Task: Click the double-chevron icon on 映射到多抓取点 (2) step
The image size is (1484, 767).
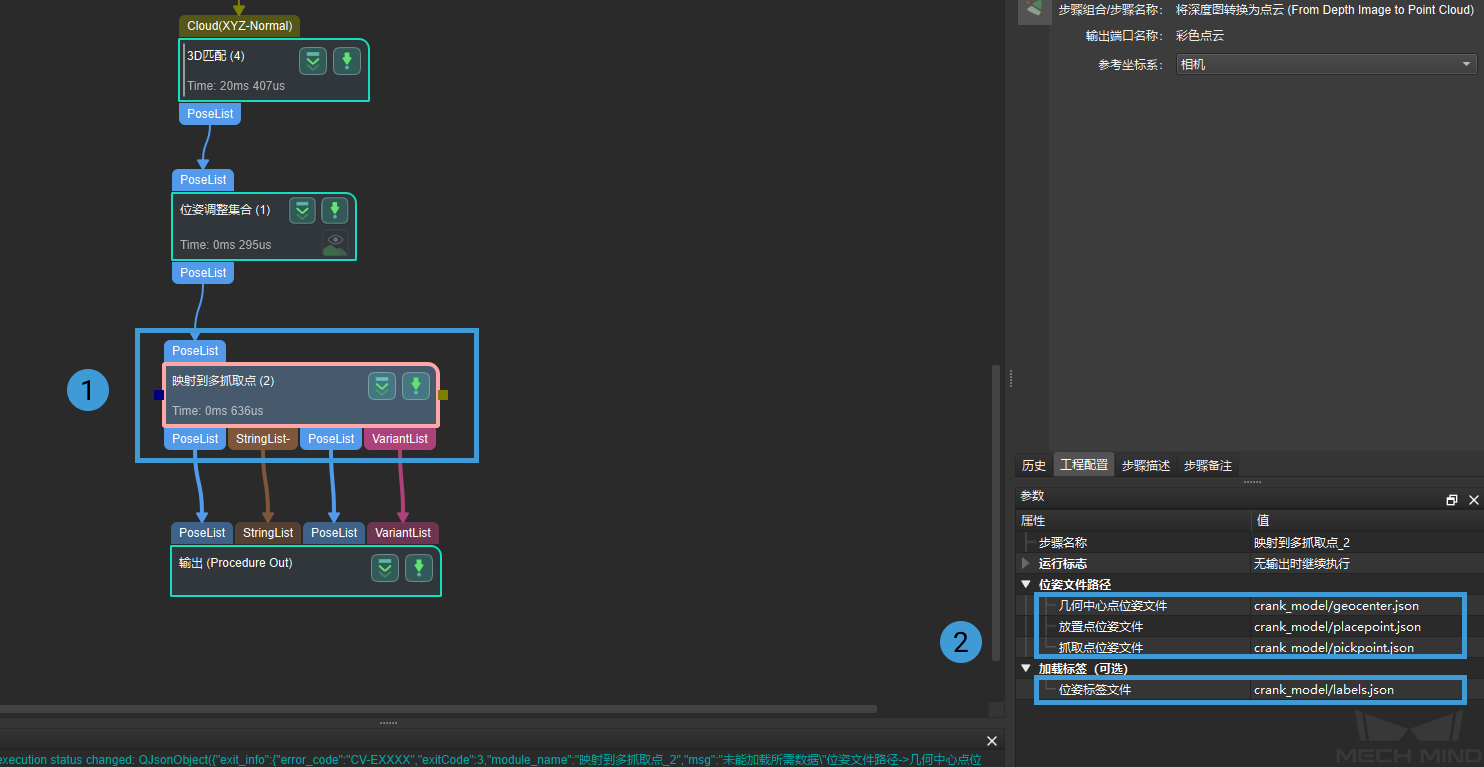Action: coord(382,386)
